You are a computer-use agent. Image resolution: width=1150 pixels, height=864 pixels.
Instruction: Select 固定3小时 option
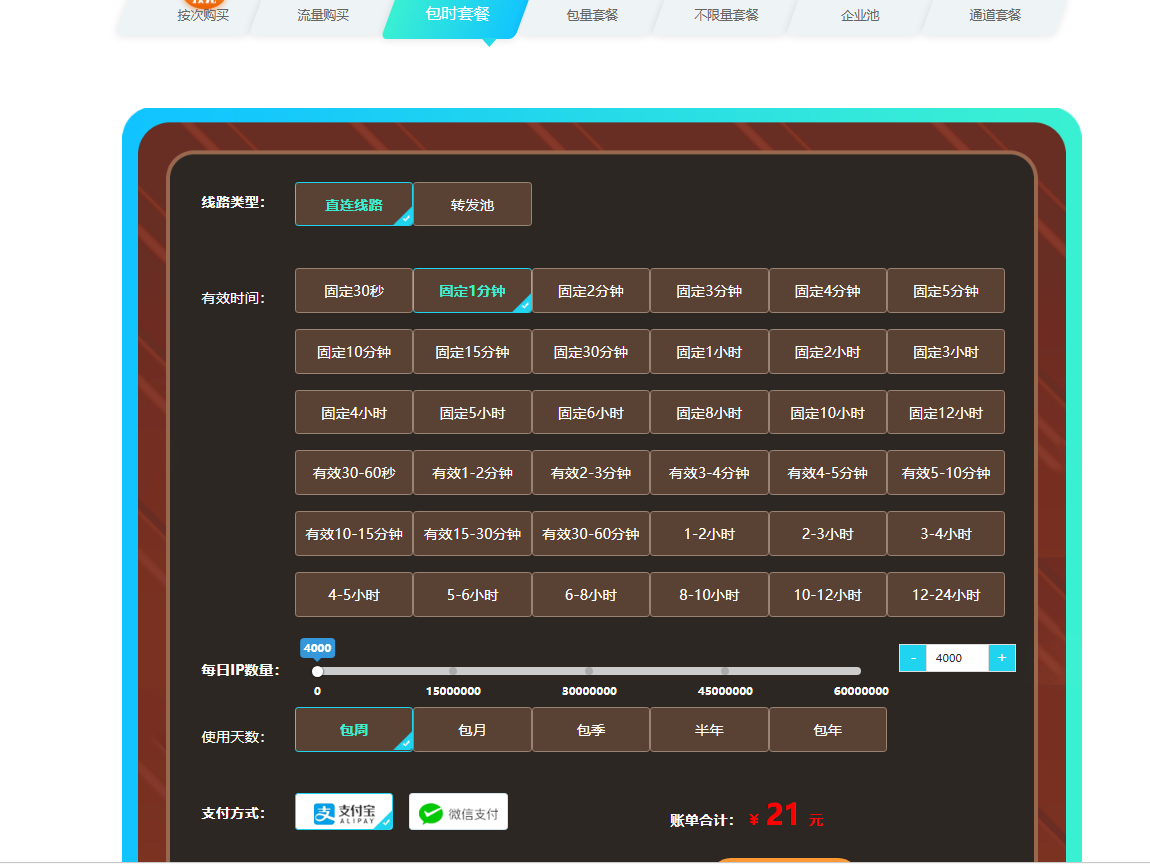tap(946, 352)
